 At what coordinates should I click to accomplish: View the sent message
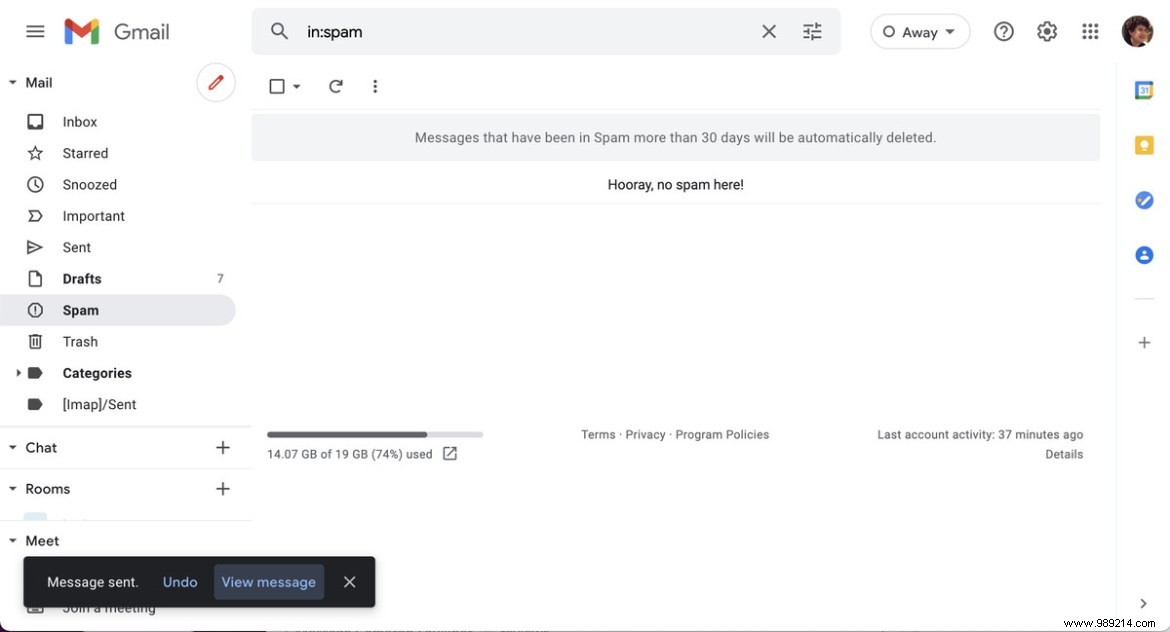[268, 580]
